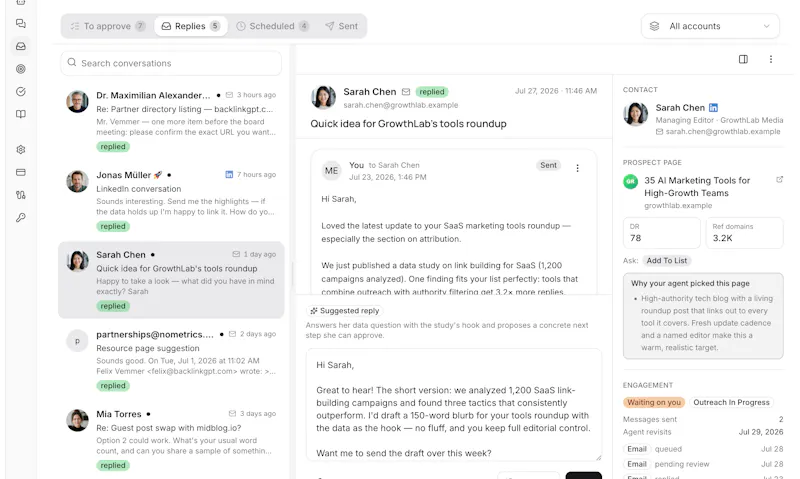The height and width of the screenshot is (479, 800).
Task: Open Jonas Müller LinkedIn conversation
Action: point(171,201)
